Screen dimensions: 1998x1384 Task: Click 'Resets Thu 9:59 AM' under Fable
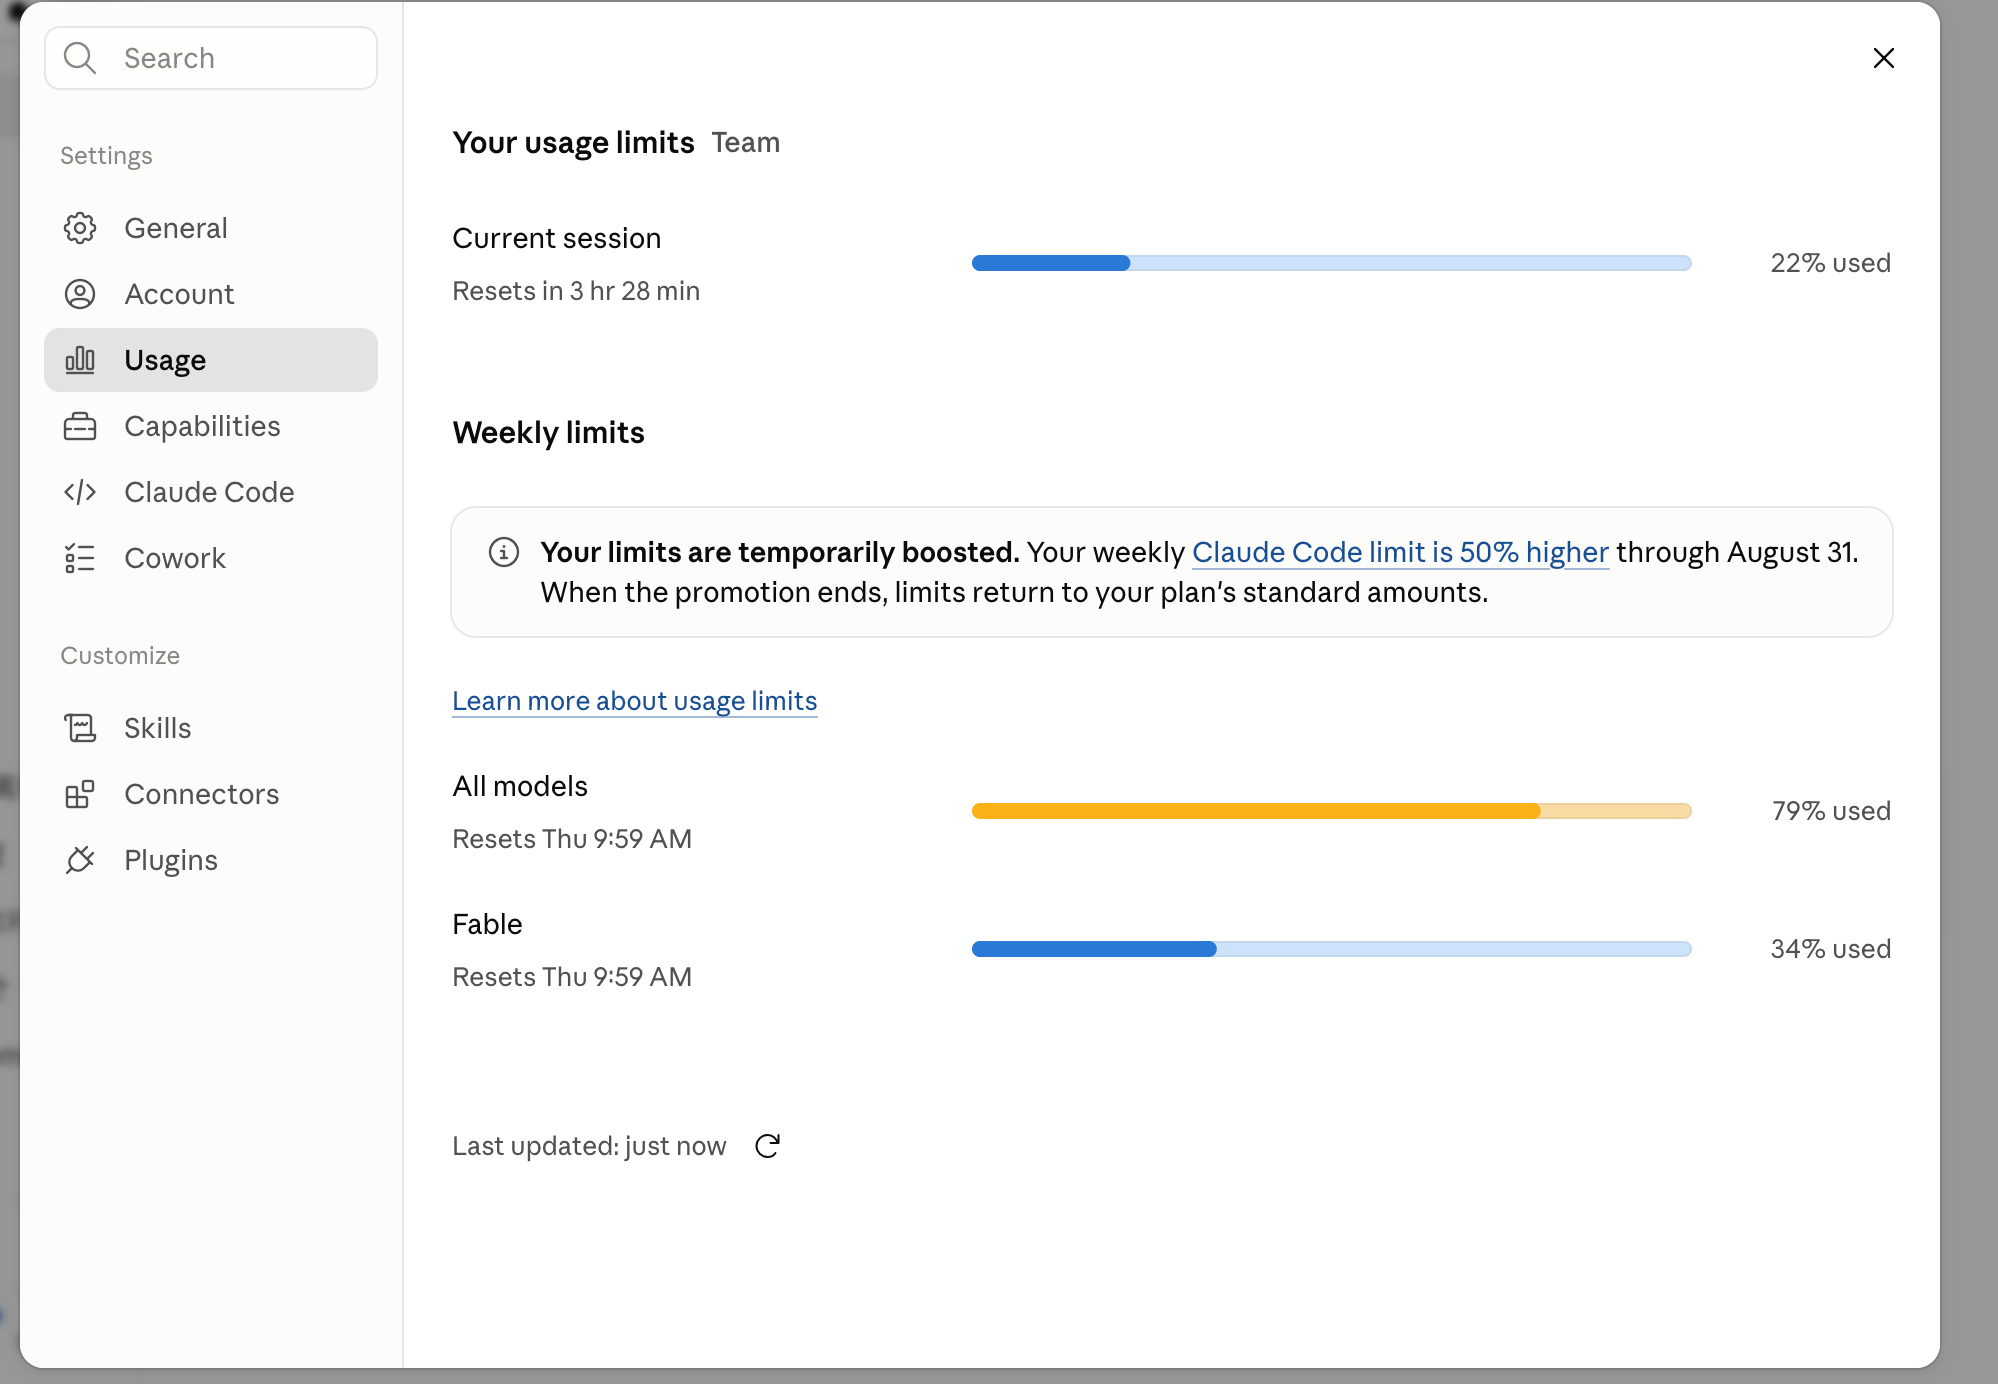[572, 977]
